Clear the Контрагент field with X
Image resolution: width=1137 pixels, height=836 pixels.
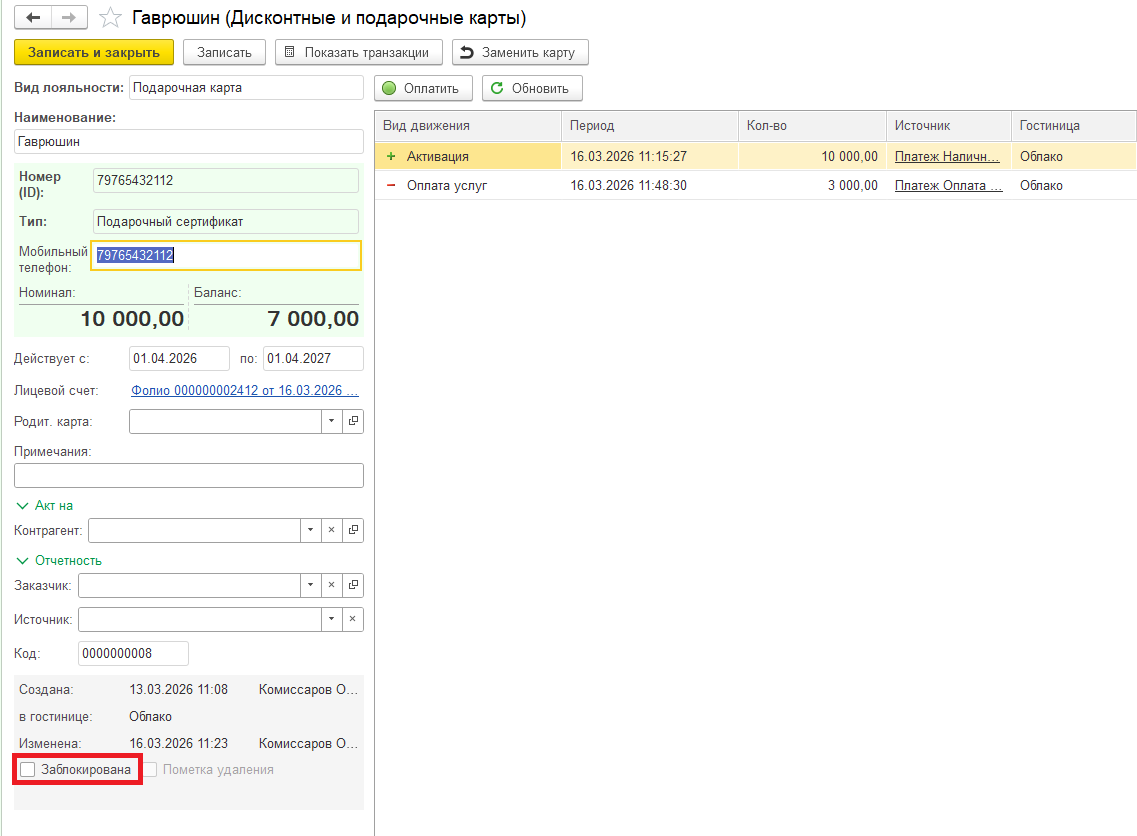331,530
